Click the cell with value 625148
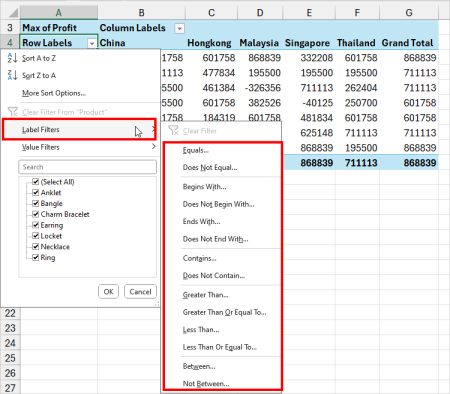Viewport: 450px width, 394px height. [309, 133]
